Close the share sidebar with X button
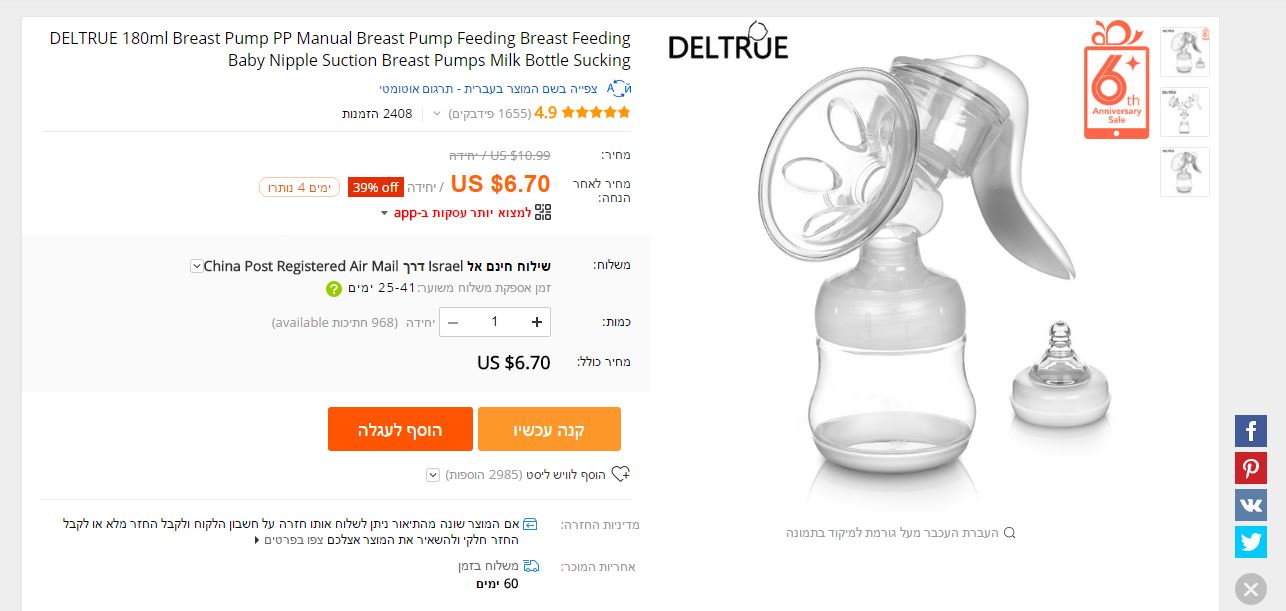 tap(1250, 589)
